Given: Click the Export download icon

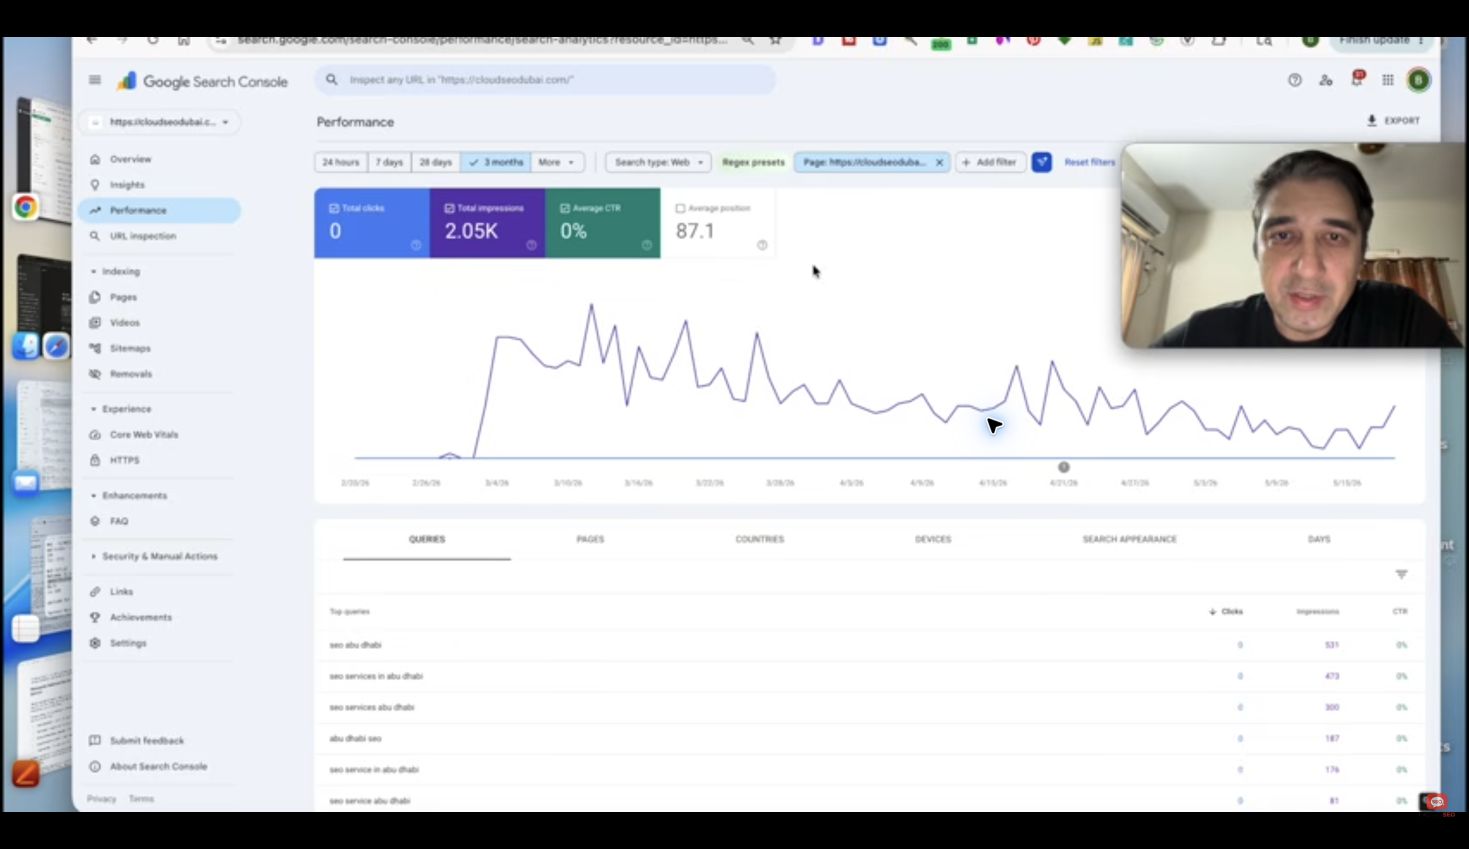Looking at the screenshot, I should tap(1372, 120).
